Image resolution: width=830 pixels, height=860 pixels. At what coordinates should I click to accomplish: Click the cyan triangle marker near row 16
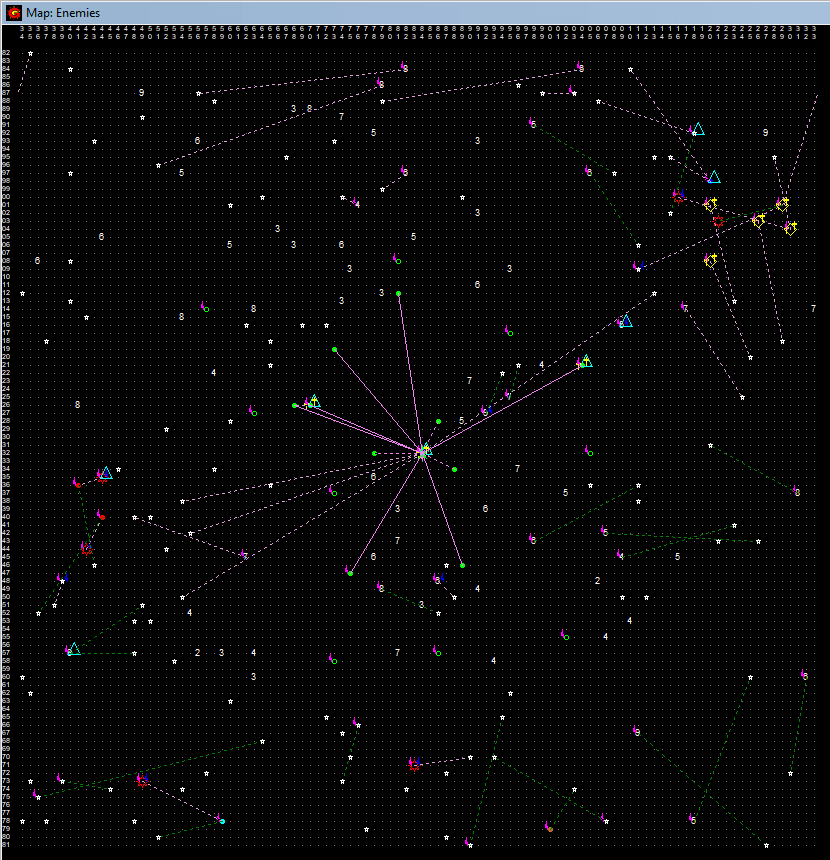626,321
